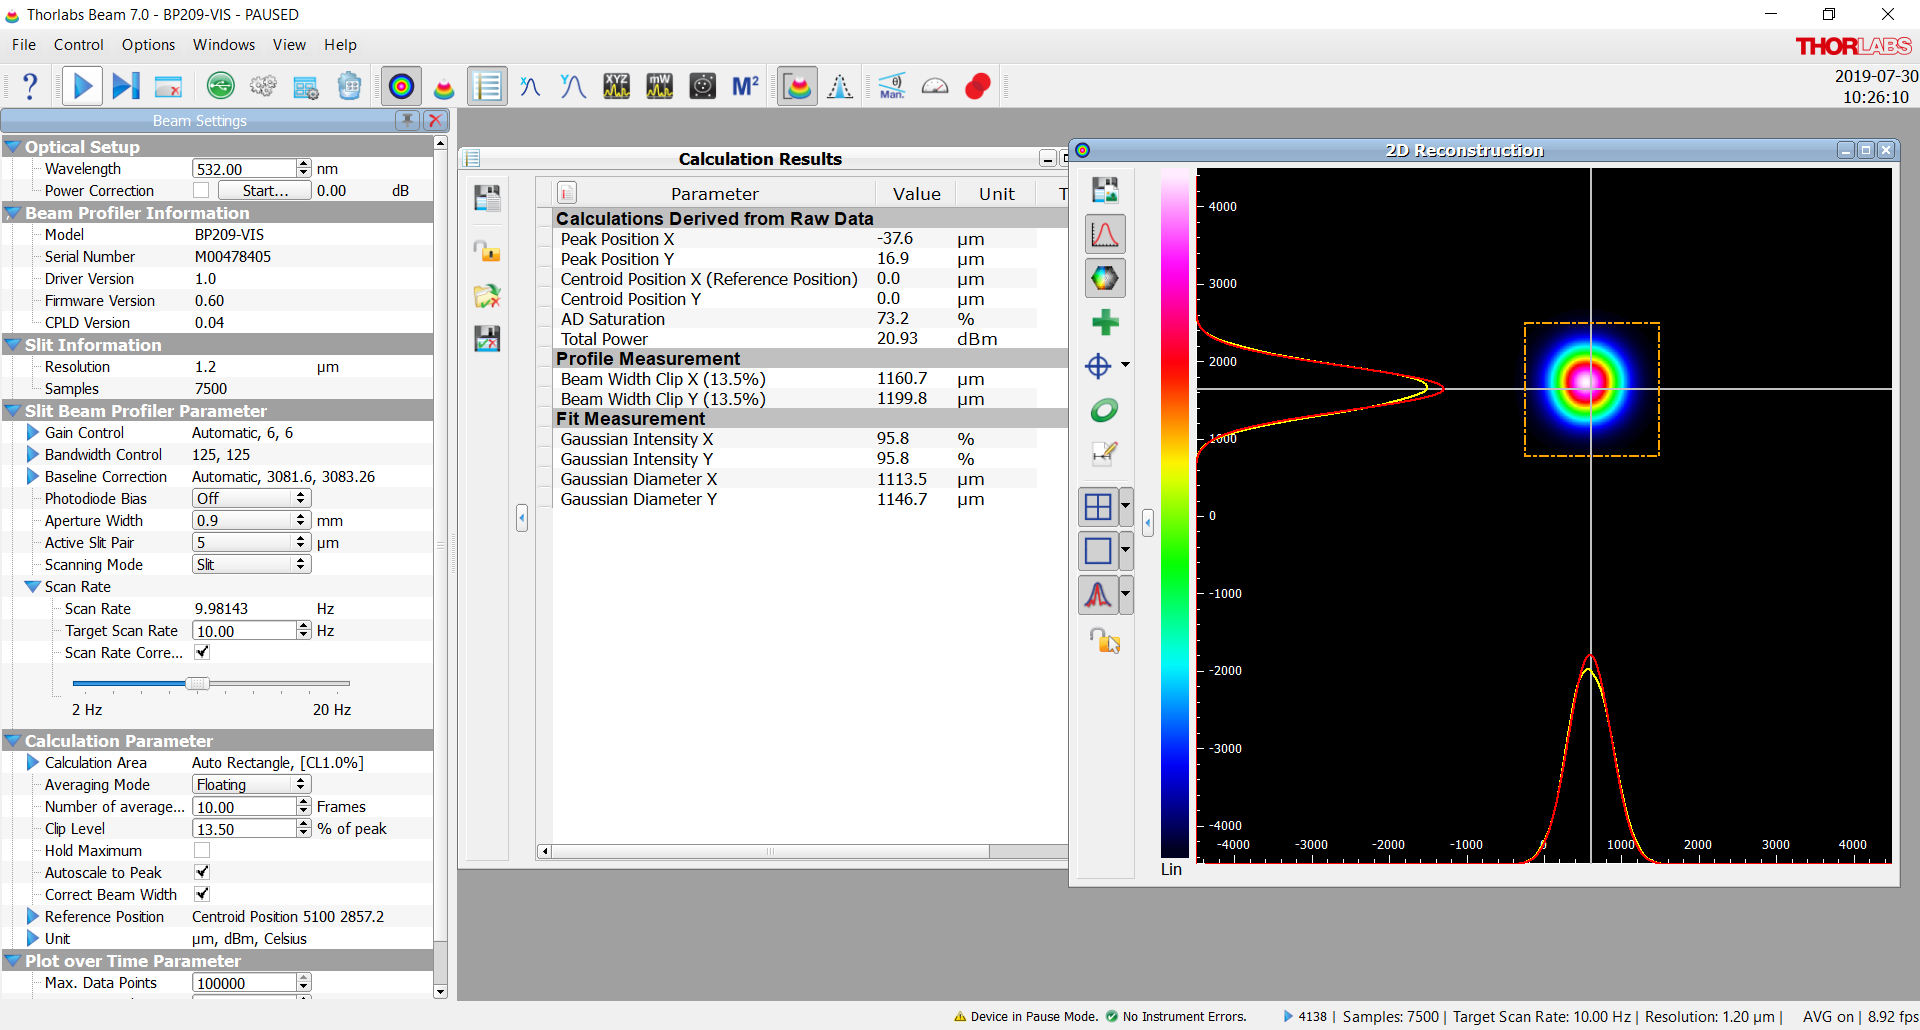Select the Beam Width Clip X row
This screenshot has height=1030, width=1920.
[795, 379]
